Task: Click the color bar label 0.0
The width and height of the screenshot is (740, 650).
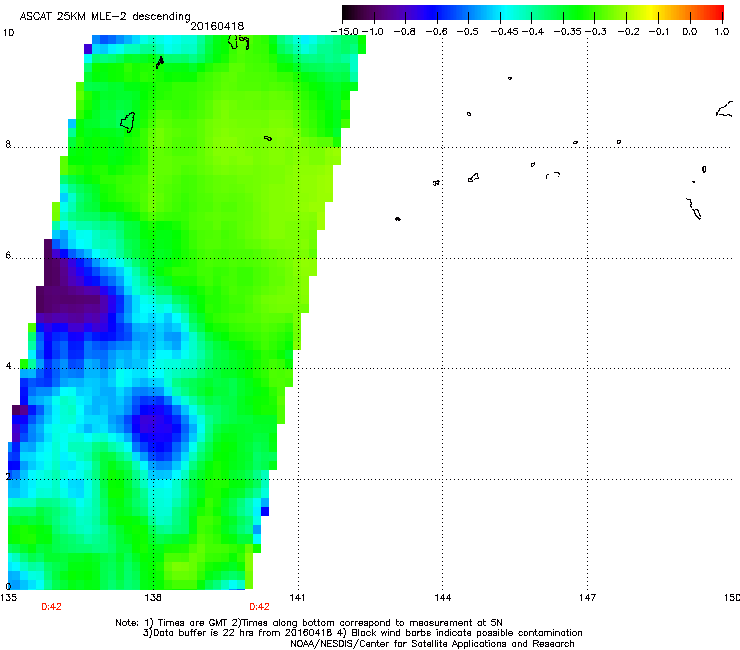Action: pos(690,32)
